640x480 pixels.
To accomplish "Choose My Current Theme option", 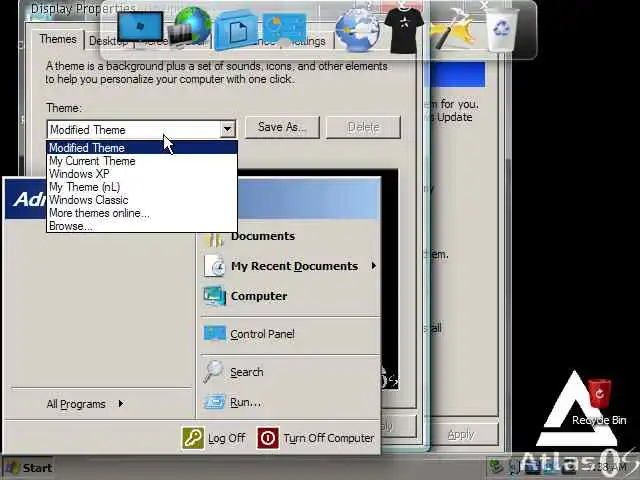I will click(x=142, y=161).
